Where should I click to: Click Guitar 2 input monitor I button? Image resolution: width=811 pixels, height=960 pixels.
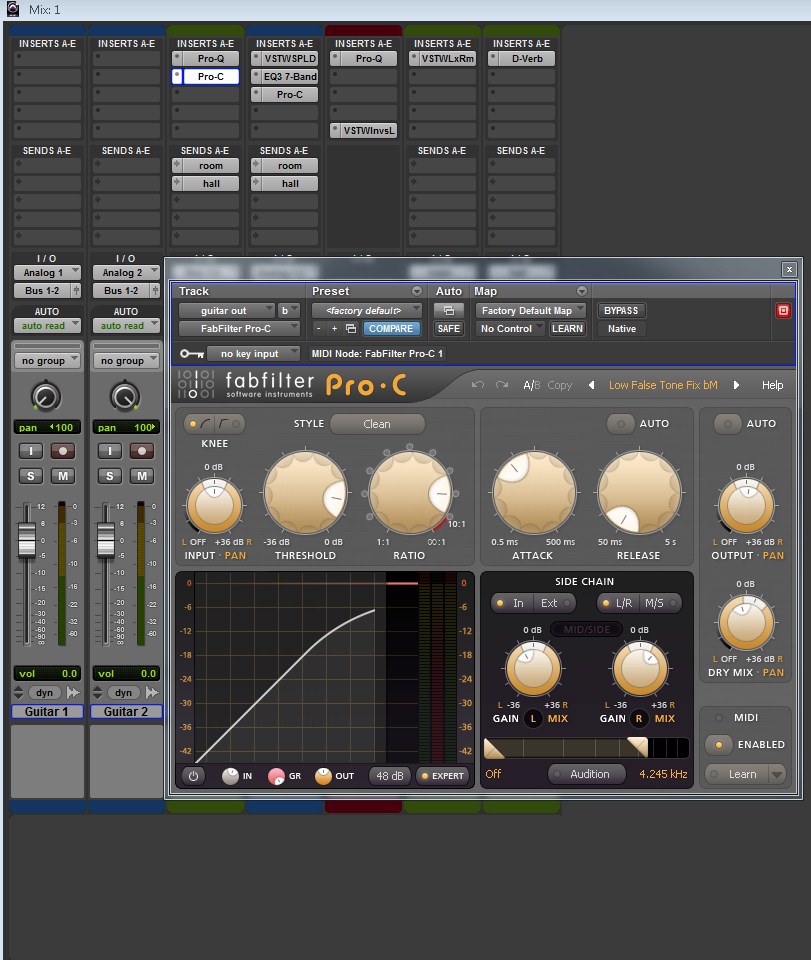[110, 451]
